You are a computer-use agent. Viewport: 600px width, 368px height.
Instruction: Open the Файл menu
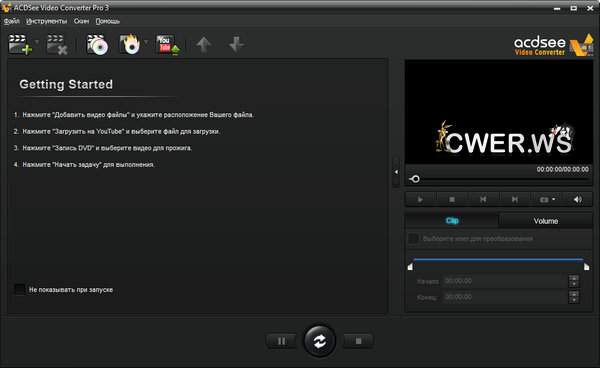11,21
